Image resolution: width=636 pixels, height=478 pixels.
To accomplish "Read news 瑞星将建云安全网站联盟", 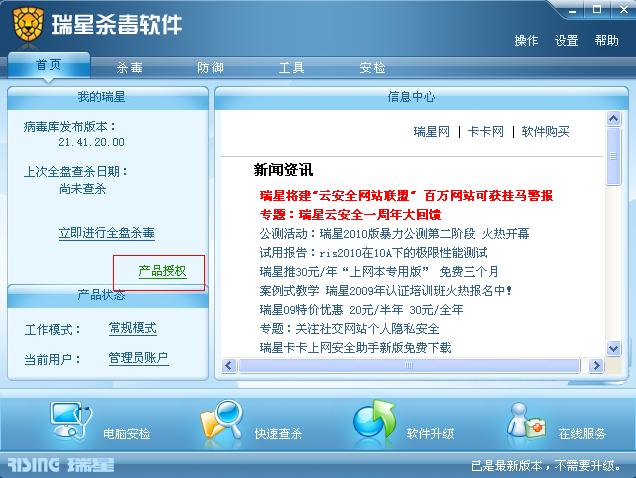I will click(406, 196).
